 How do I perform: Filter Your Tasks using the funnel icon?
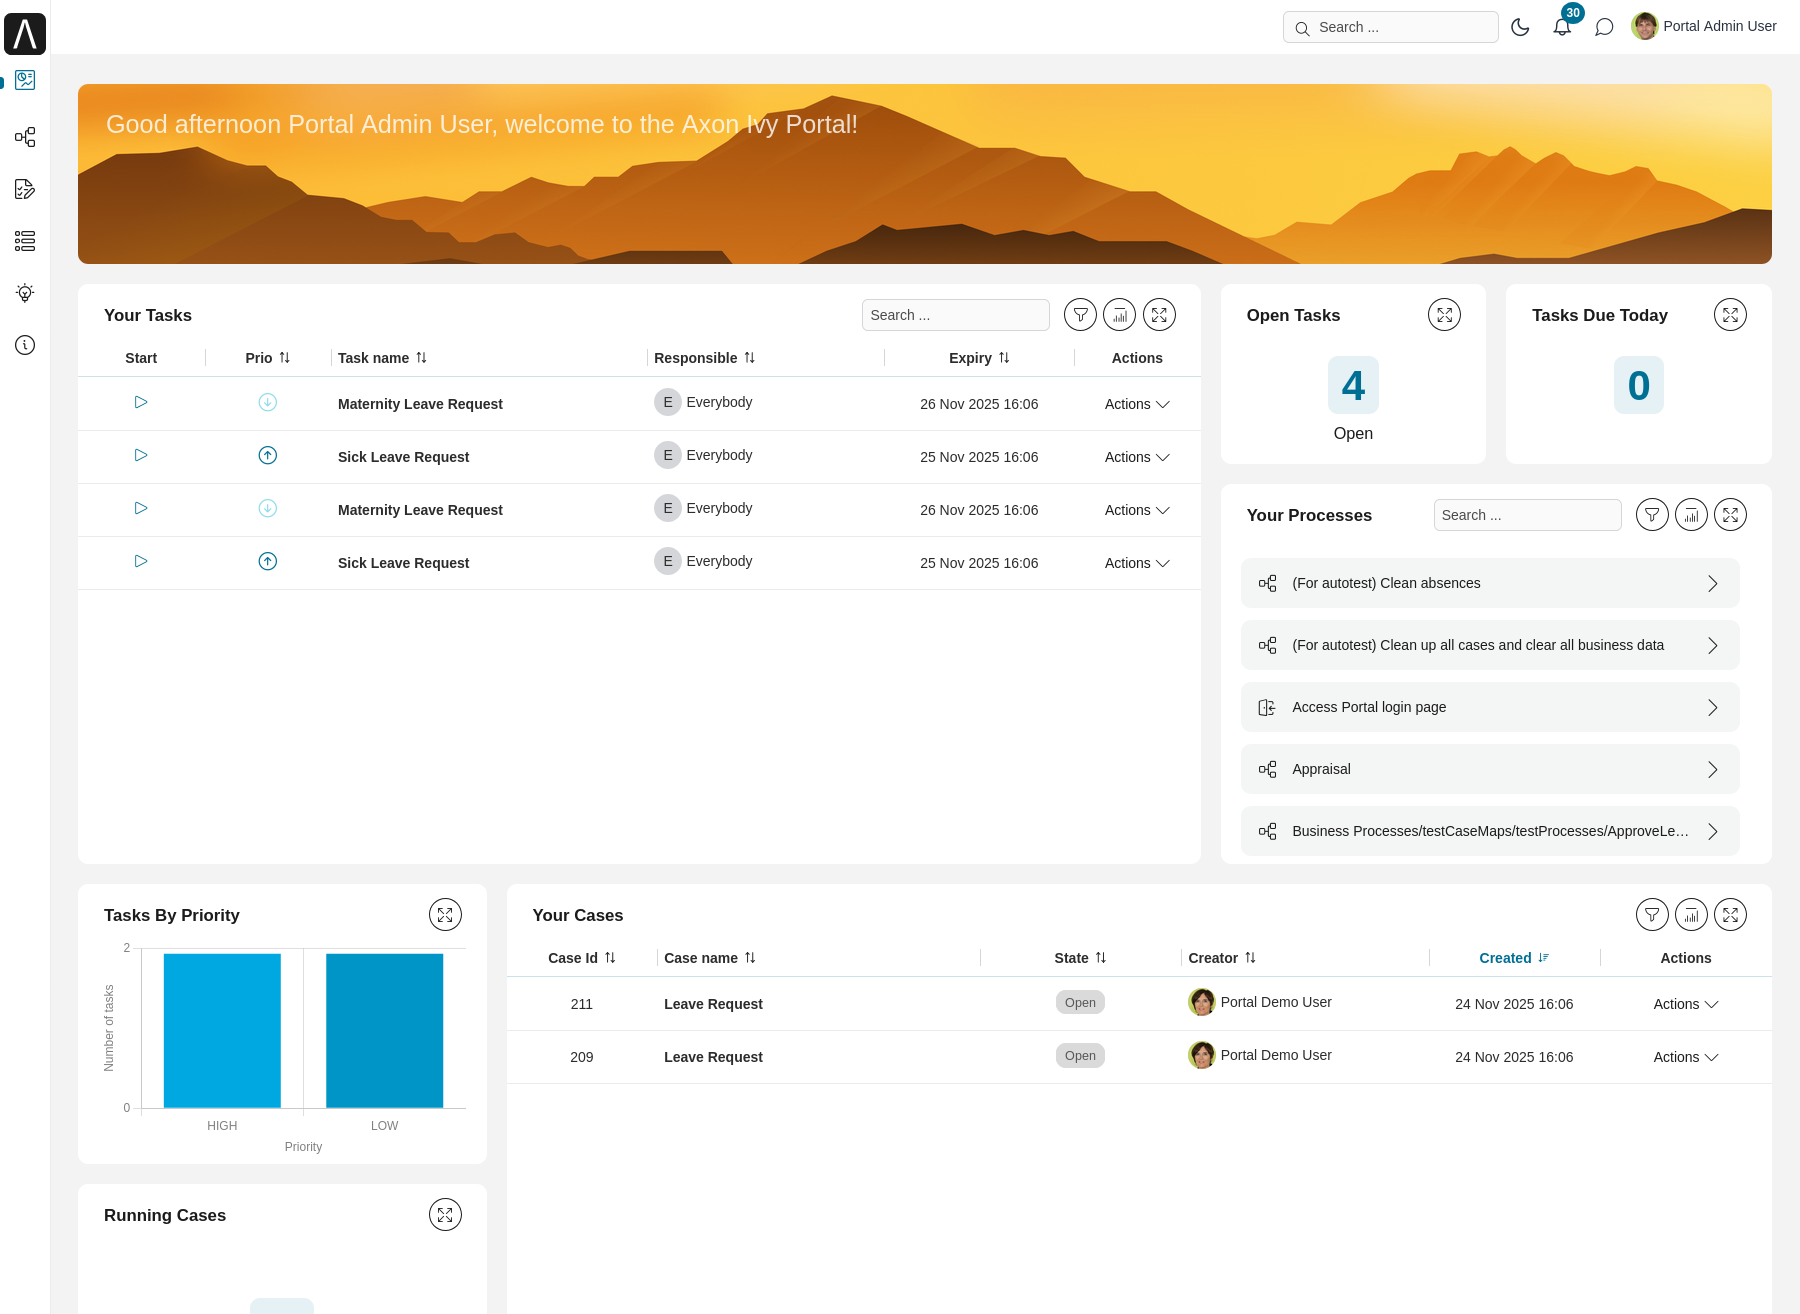point(1080,314)
